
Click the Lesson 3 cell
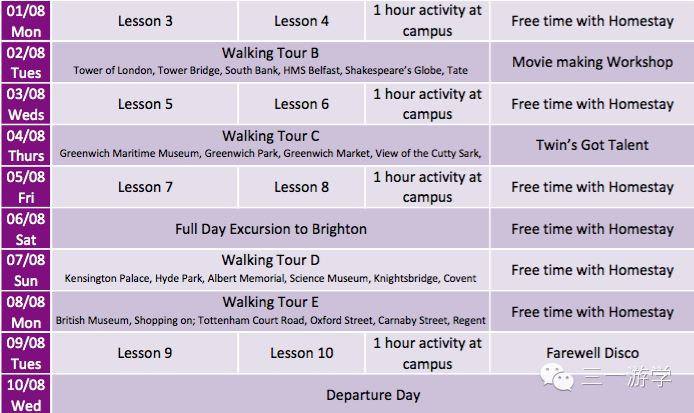pyautogui.click(x=145, y=21)
